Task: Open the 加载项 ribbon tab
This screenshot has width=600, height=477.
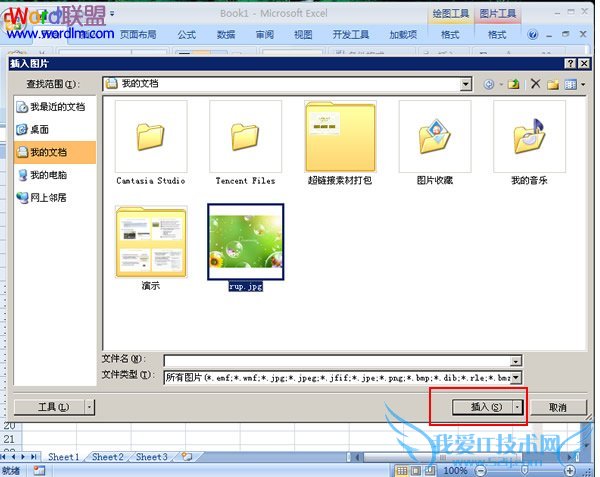Action: 403,34
